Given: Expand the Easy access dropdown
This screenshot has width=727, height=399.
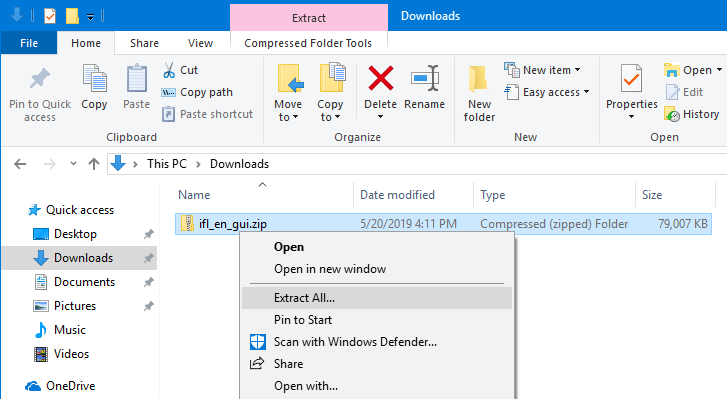Looking at the screenshot, I should (x=547, y=92).
